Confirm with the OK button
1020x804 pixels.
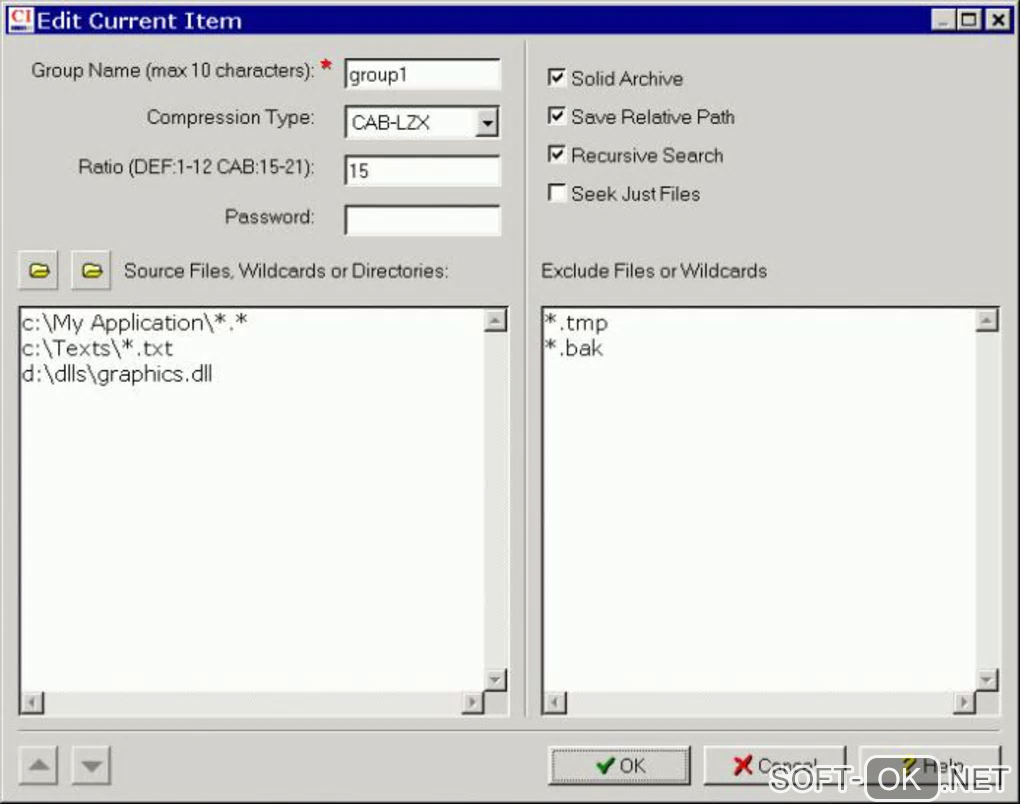point(619,766)
